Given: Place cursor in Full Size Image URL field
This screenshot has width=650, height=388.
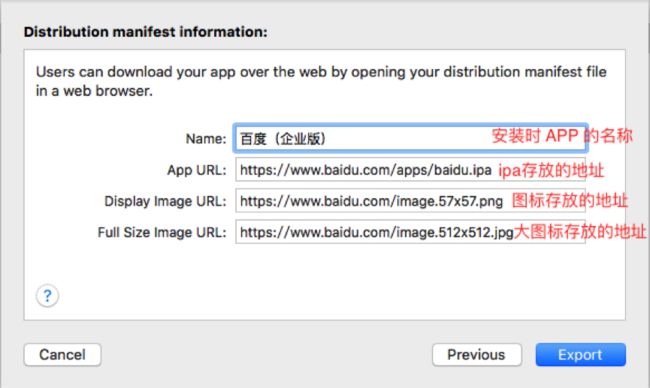Looking at the screenshot, I should click(410, 232).
